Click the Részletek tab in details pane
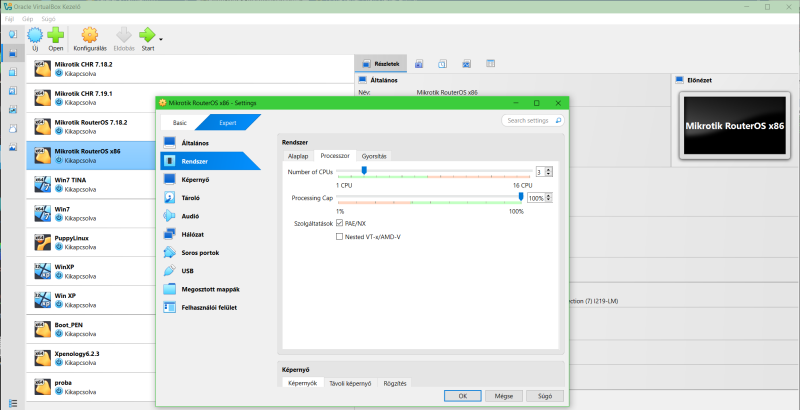800x410 pixels. tap(381, 64)
